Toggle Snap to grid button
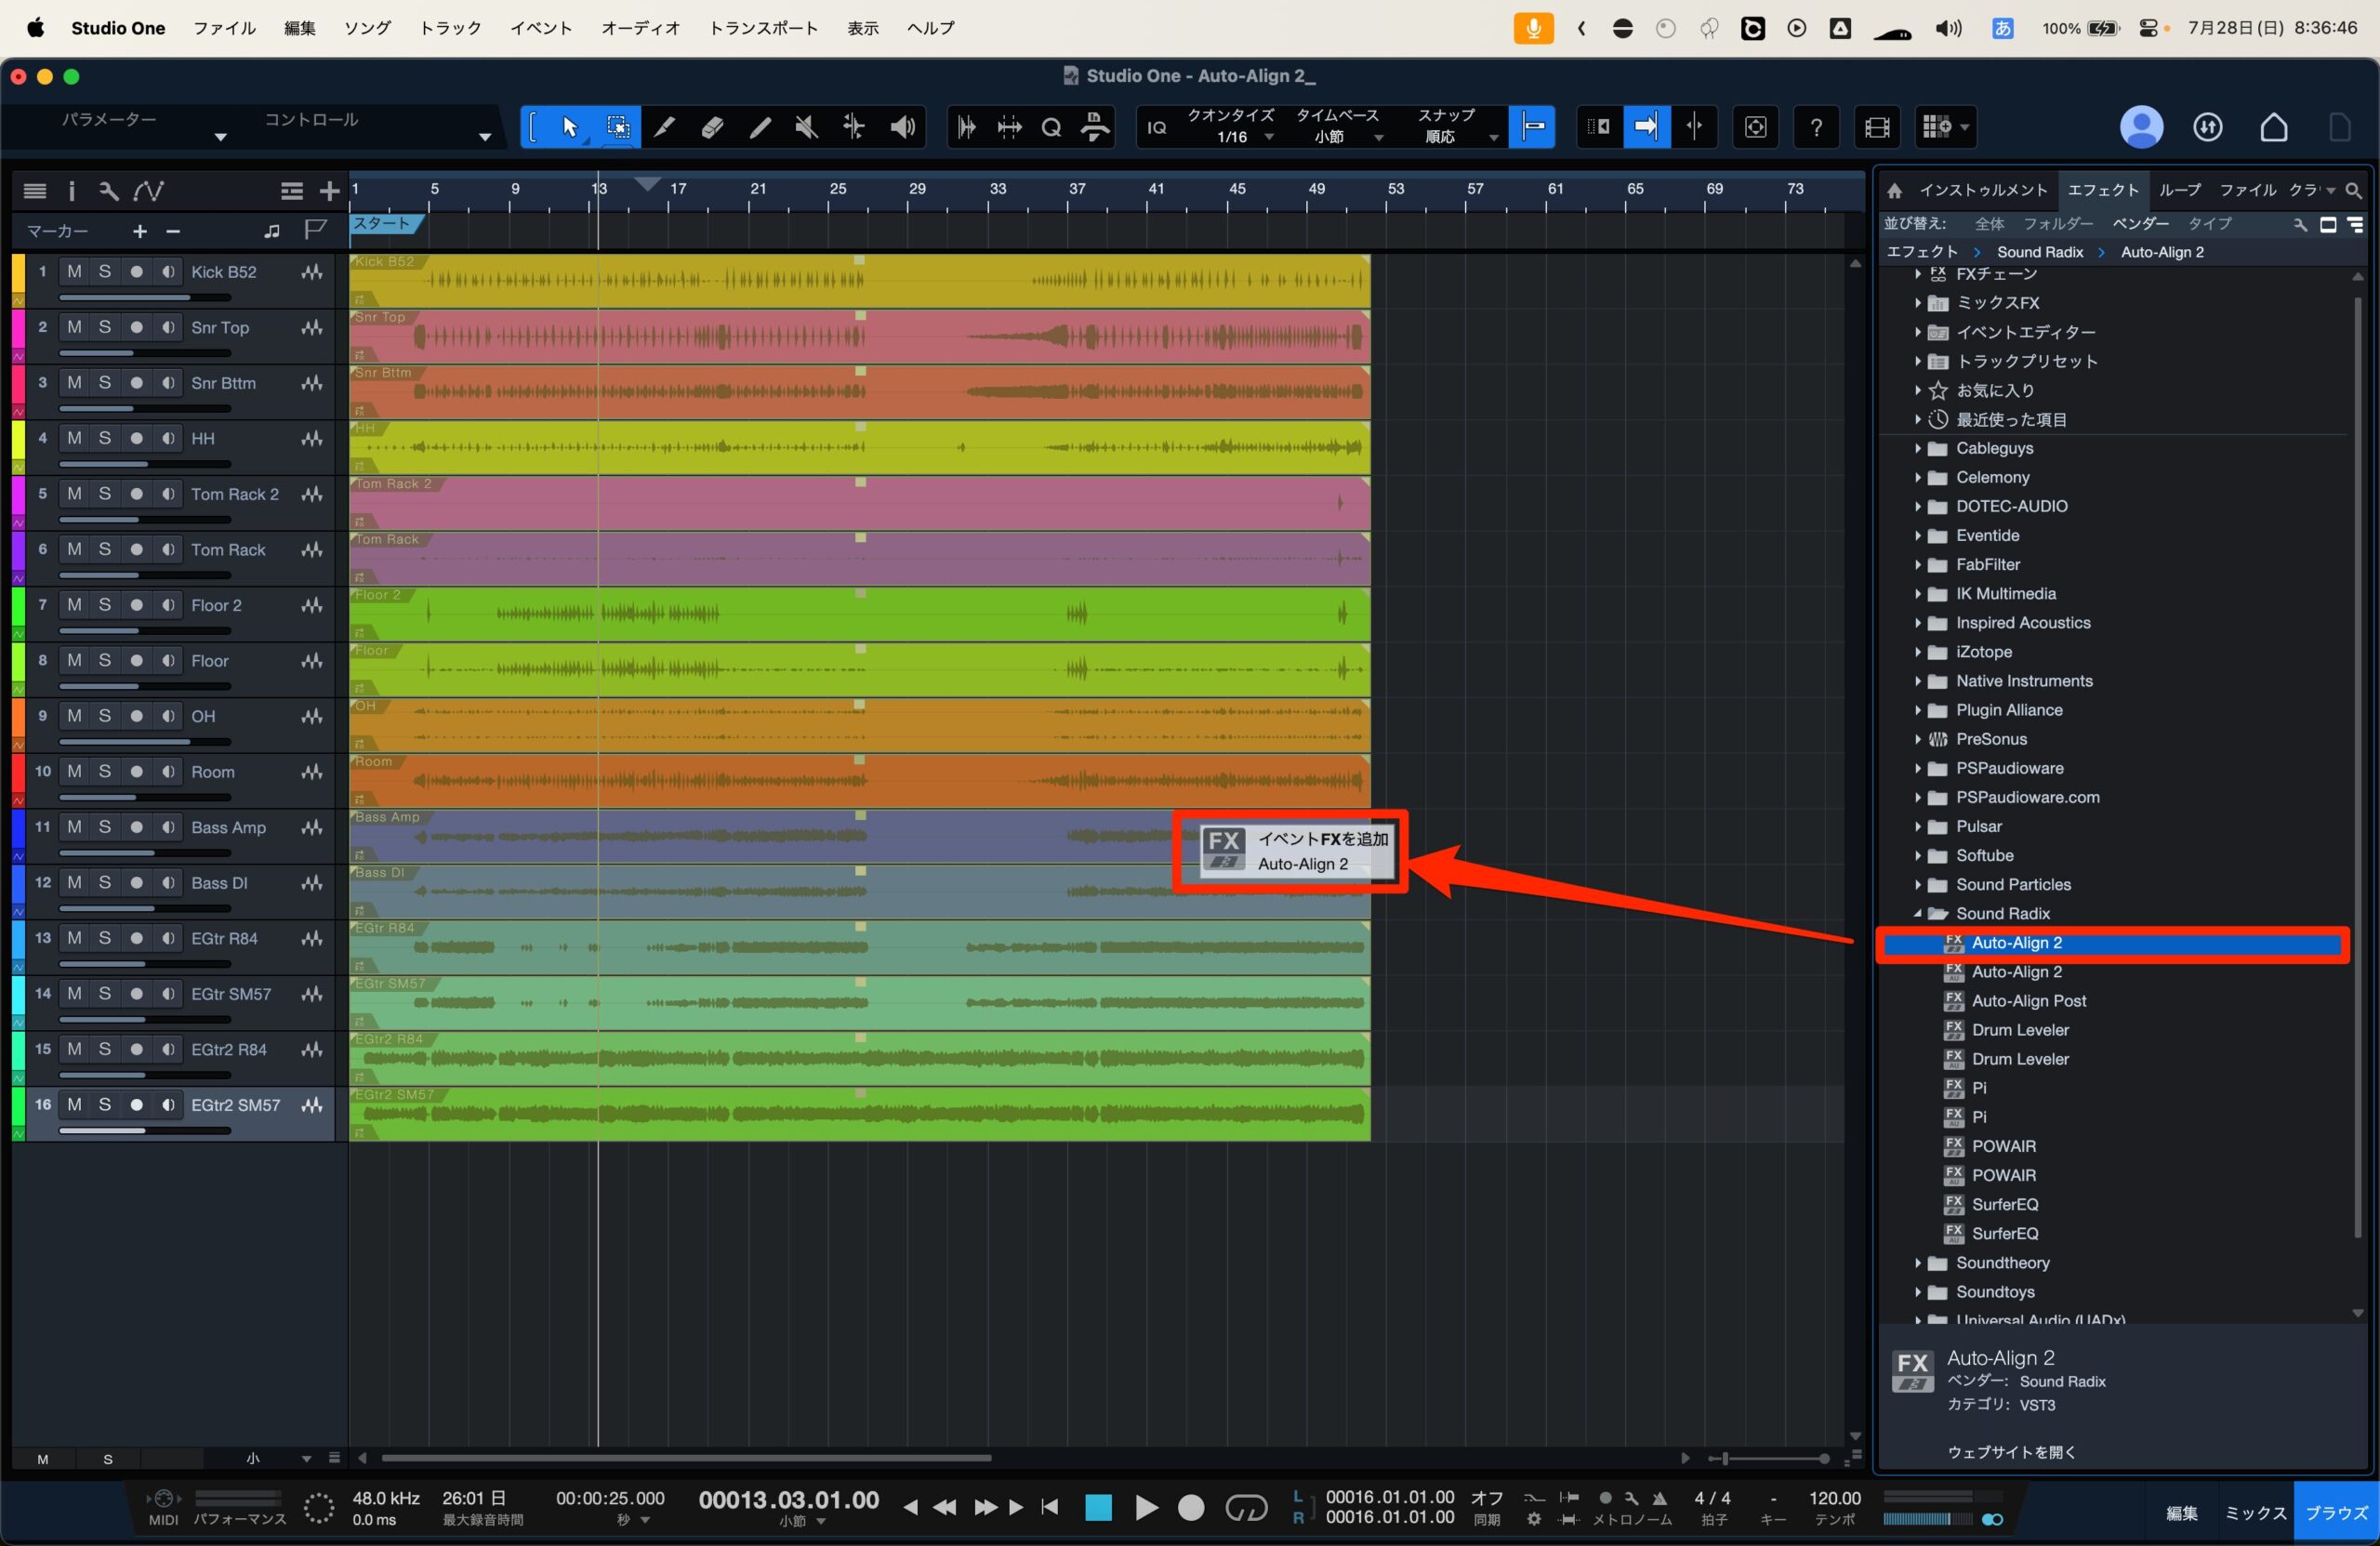2380x1546 pixels. click(x=1531, y=127)
